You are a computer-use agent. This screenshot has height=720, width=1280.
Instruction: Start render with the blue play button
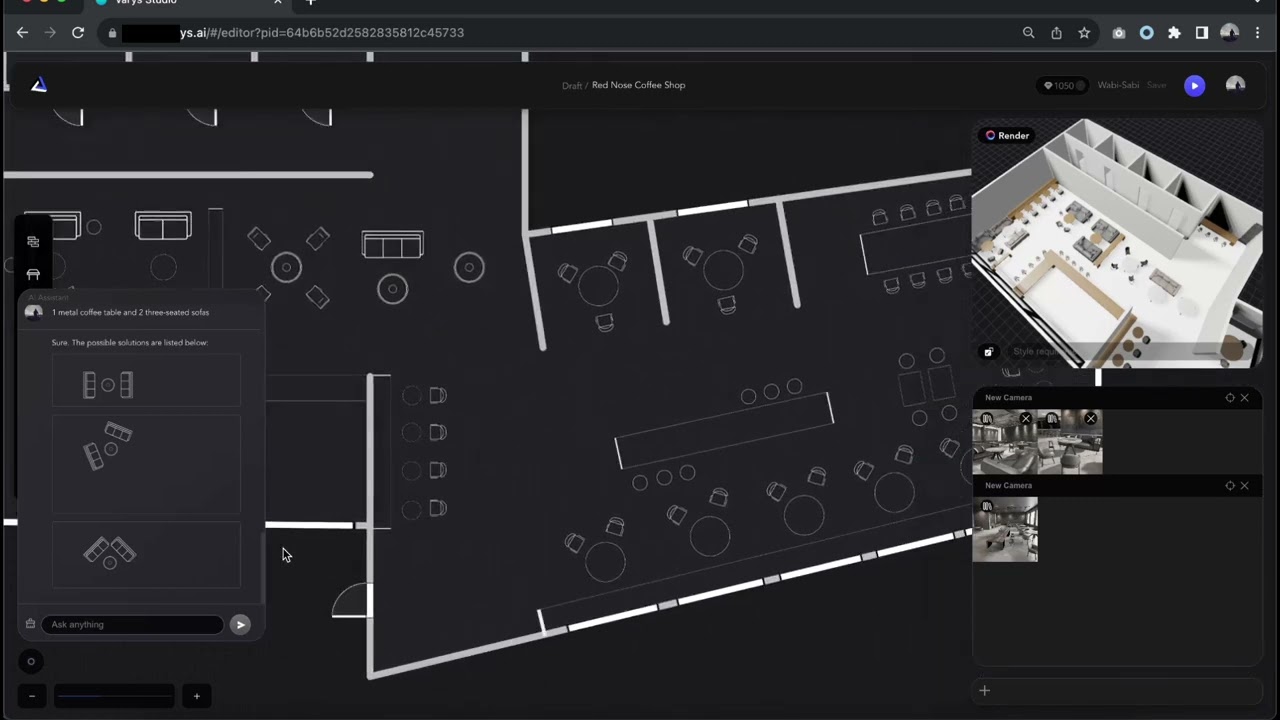1194,86
